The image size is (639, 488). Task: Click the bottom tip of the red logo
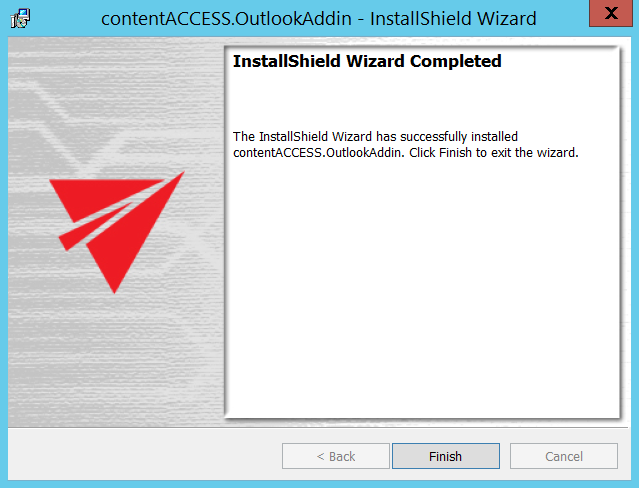(114, 287)
